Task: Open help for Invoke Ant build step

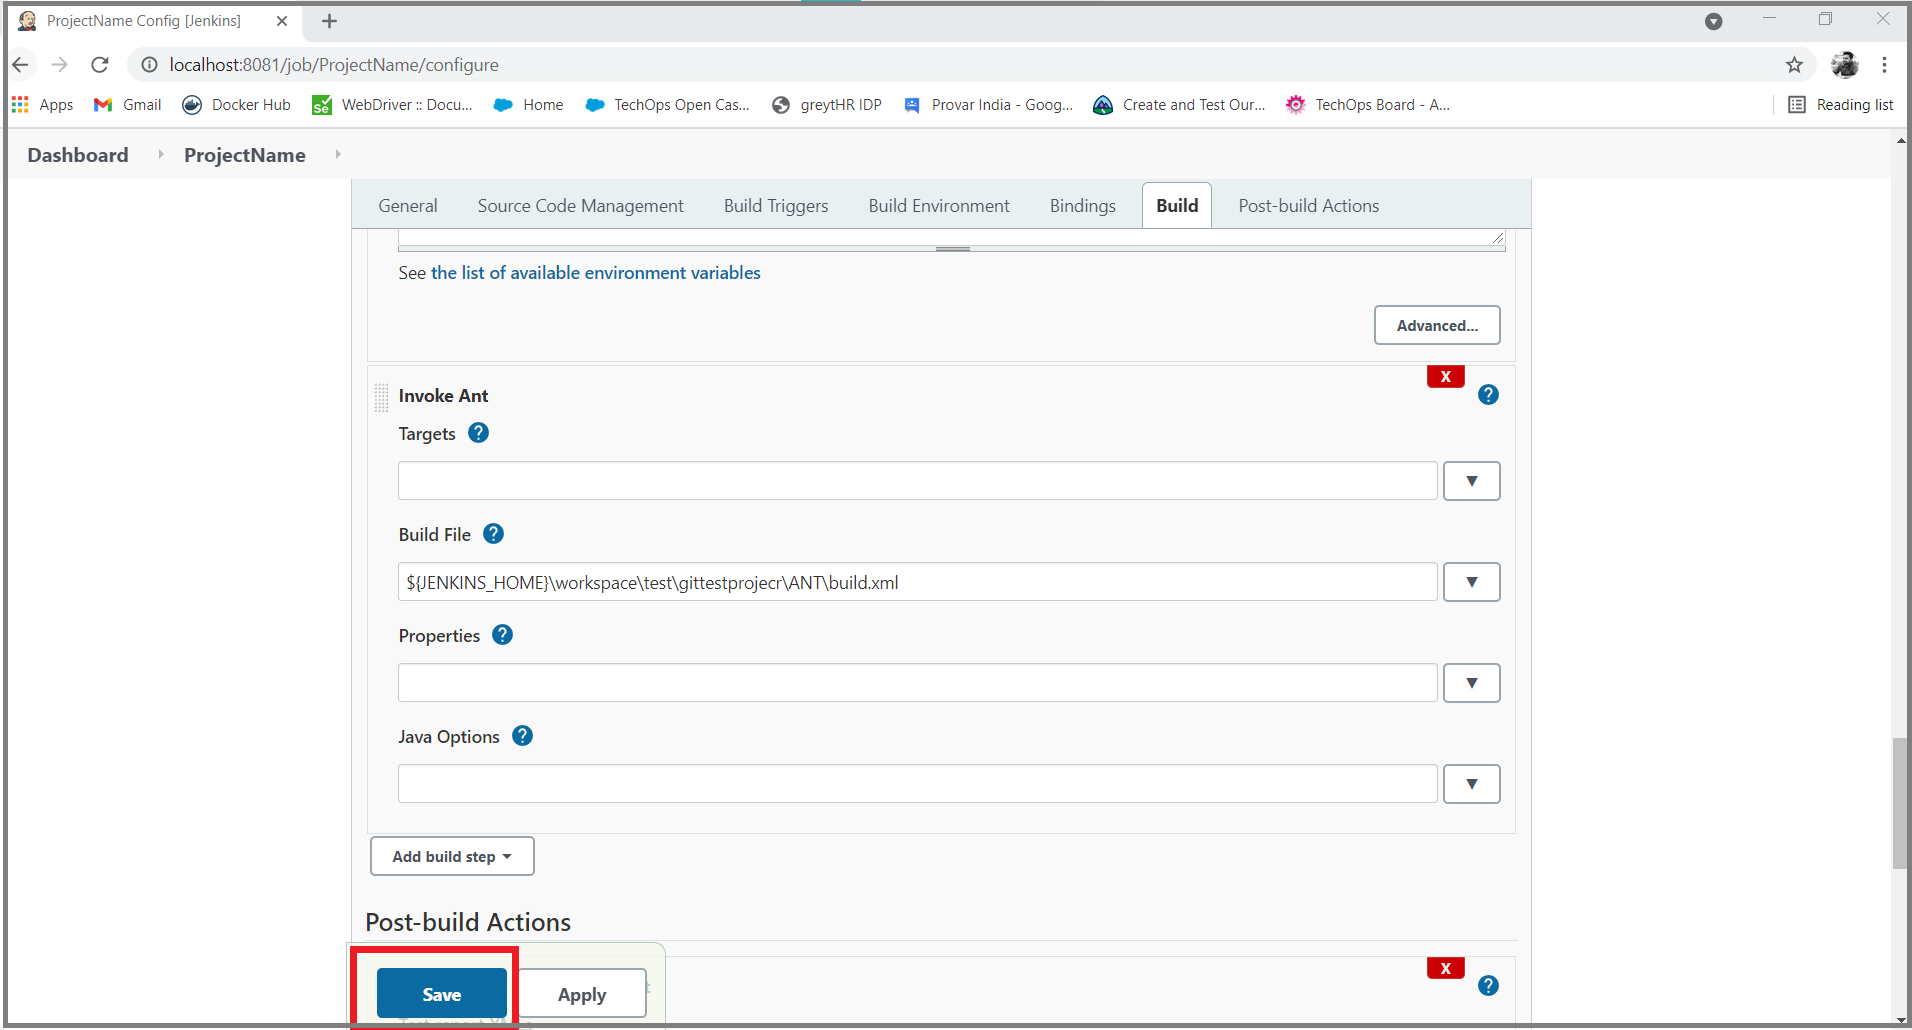Action: pos(1488,395)
